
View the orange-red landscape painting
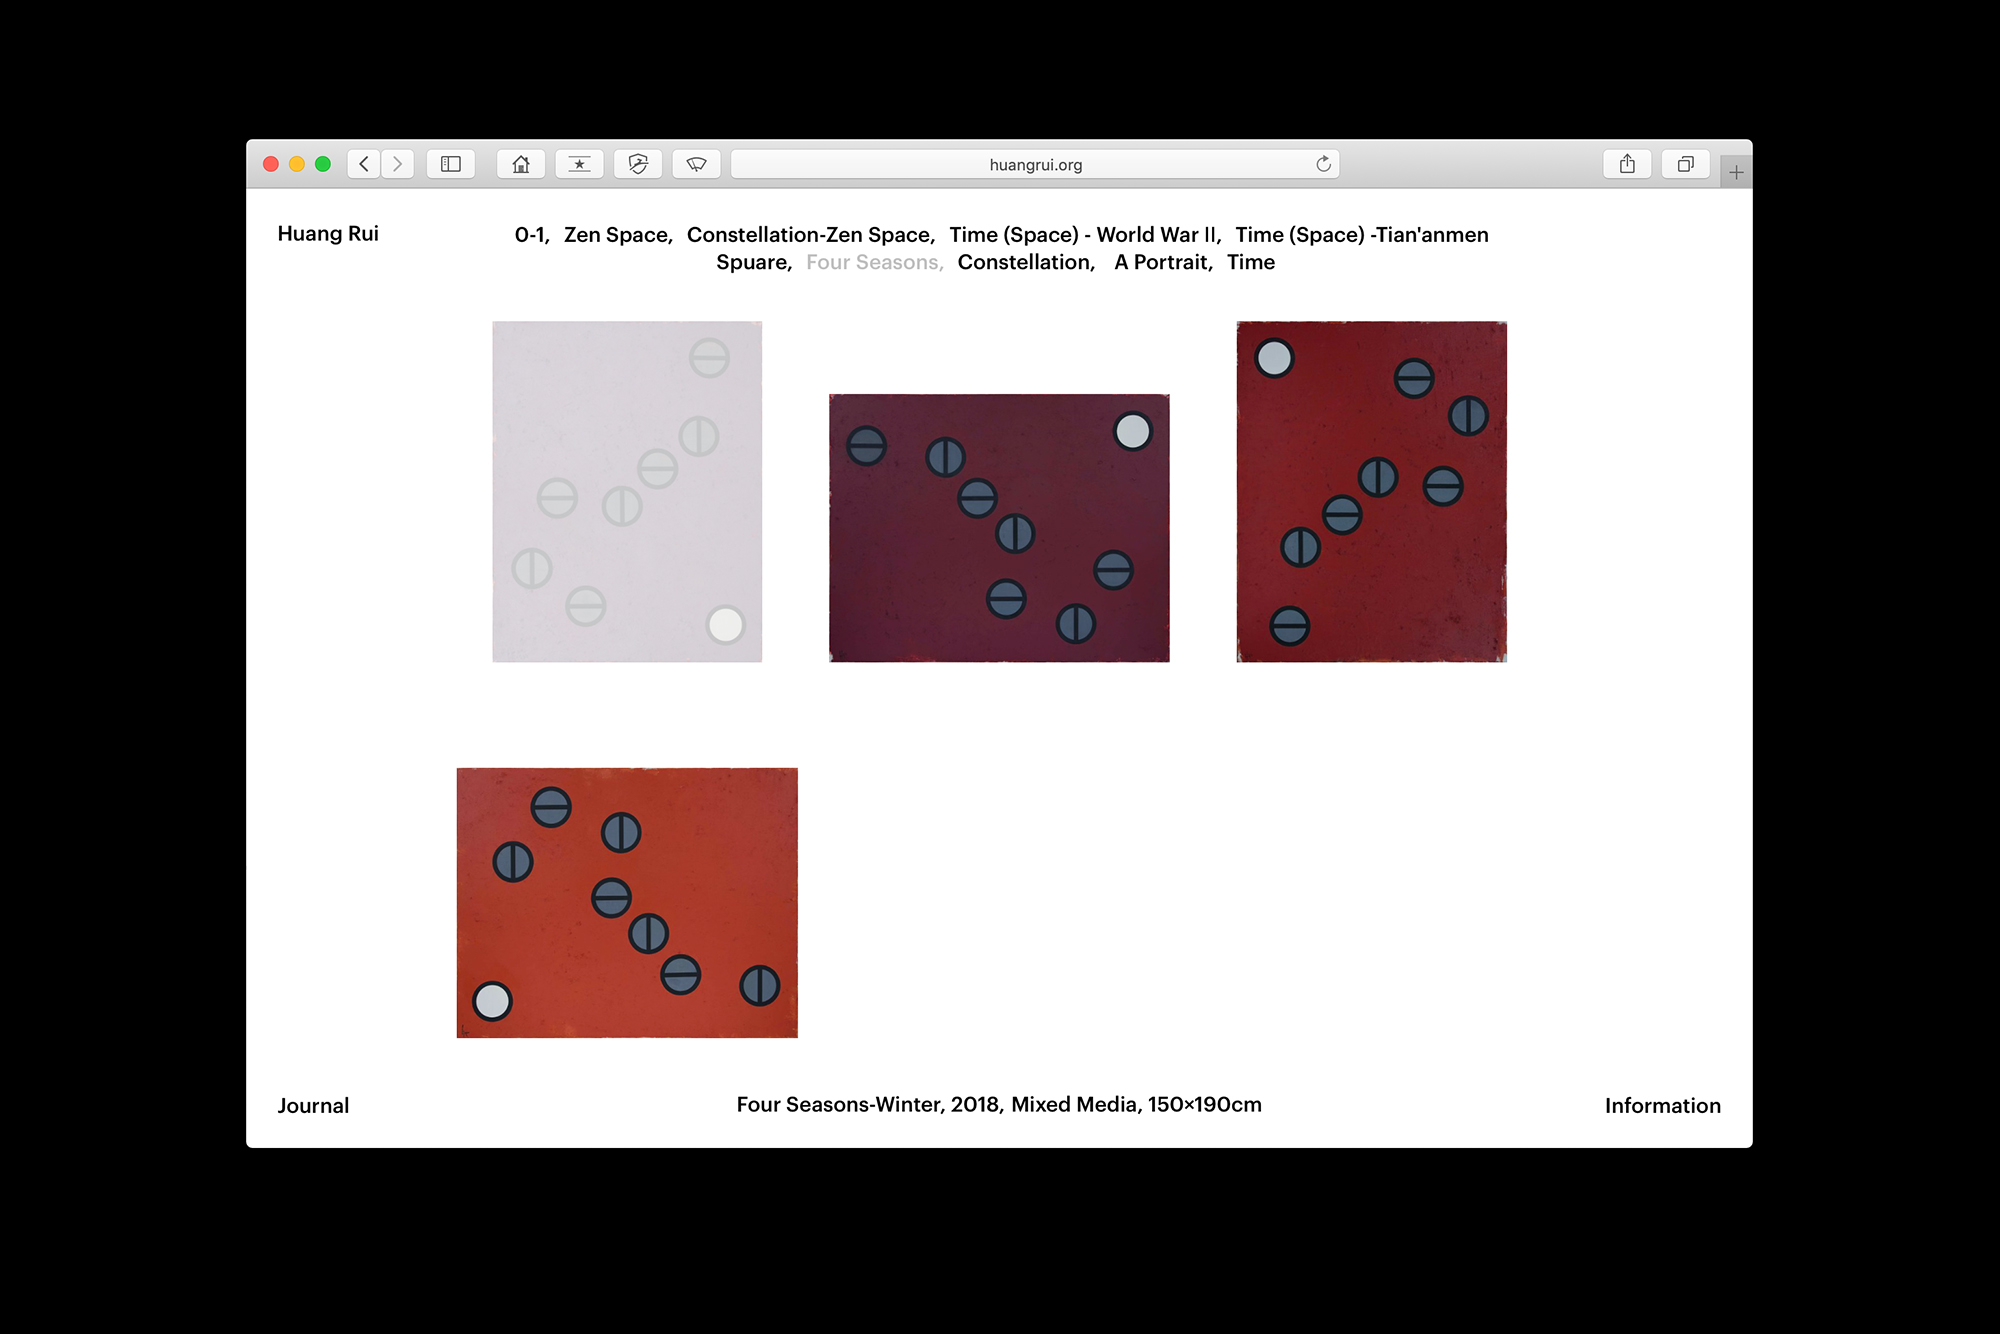[627, 903]
